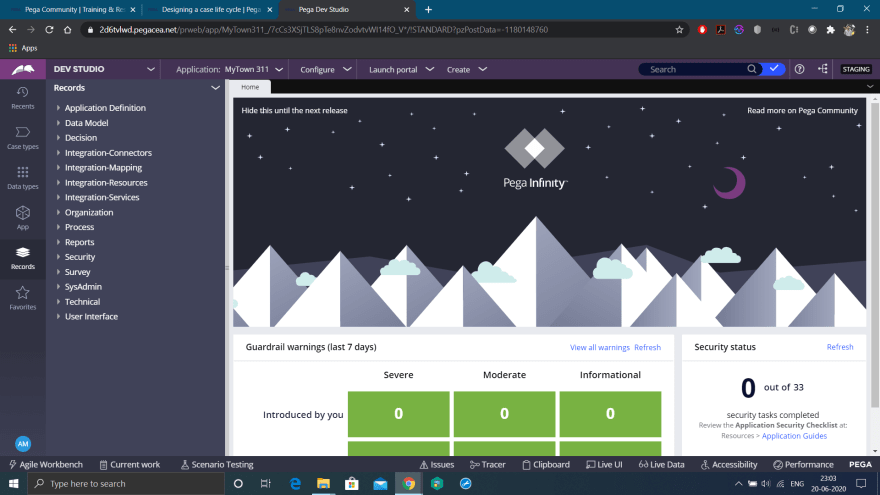
Task: Click the AM user avatar
Action: coord(22,444)
